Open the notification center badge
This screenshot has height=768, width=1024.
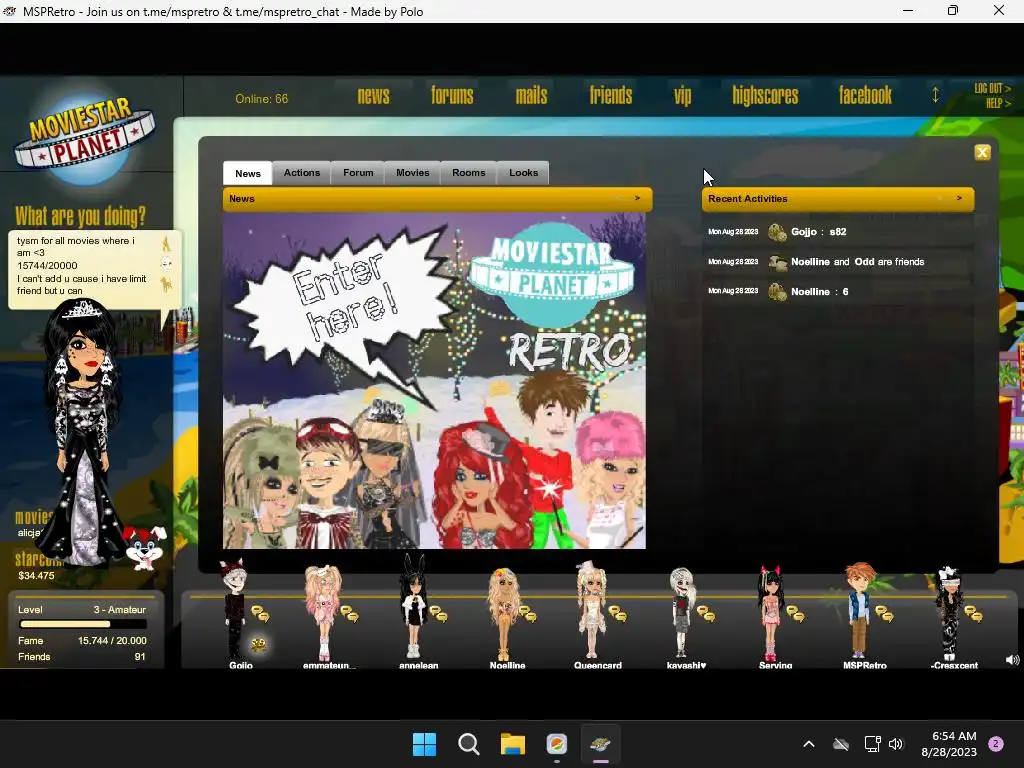point(996,744)
